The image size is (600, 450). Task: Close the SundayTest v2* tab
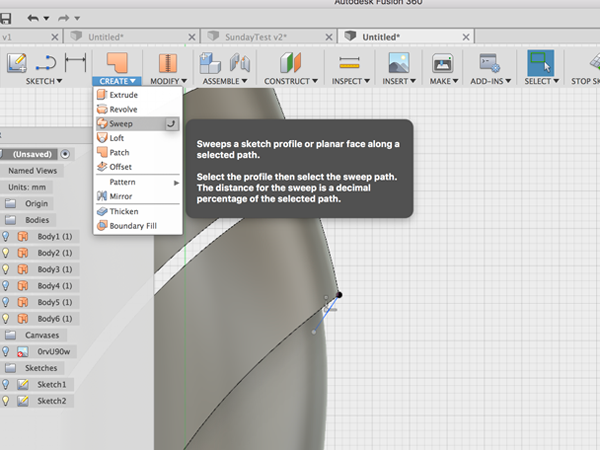tap(329, 37)
